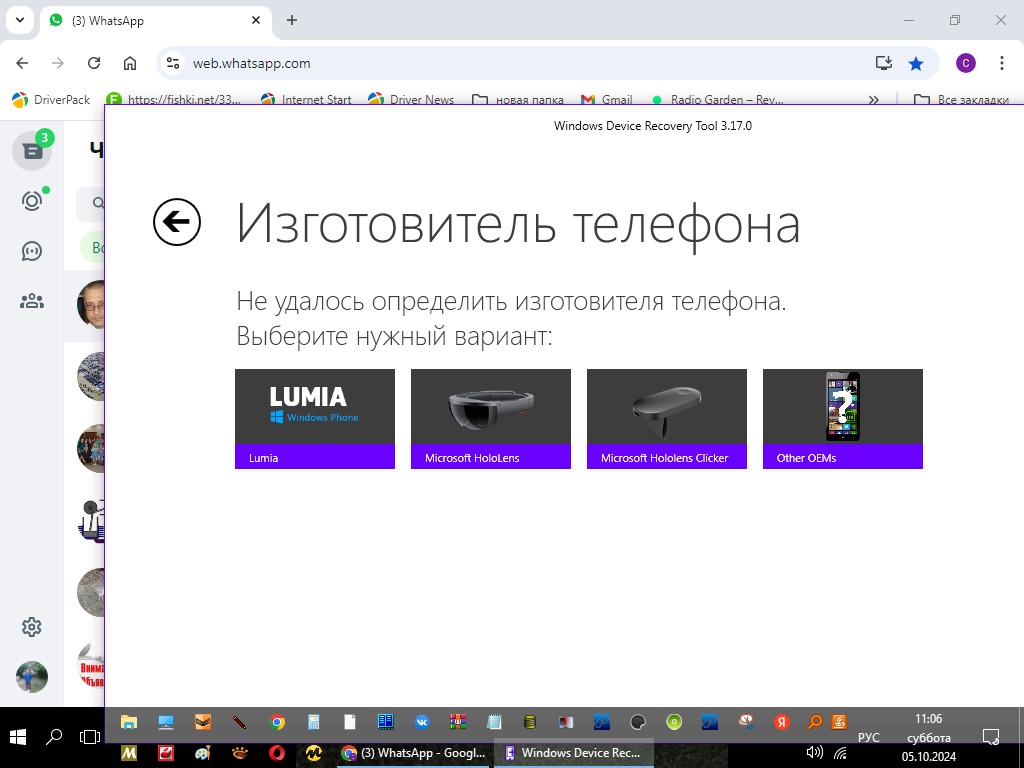
Task: Launch Chrome from taskbar toolbar
Action: (278, 722)
